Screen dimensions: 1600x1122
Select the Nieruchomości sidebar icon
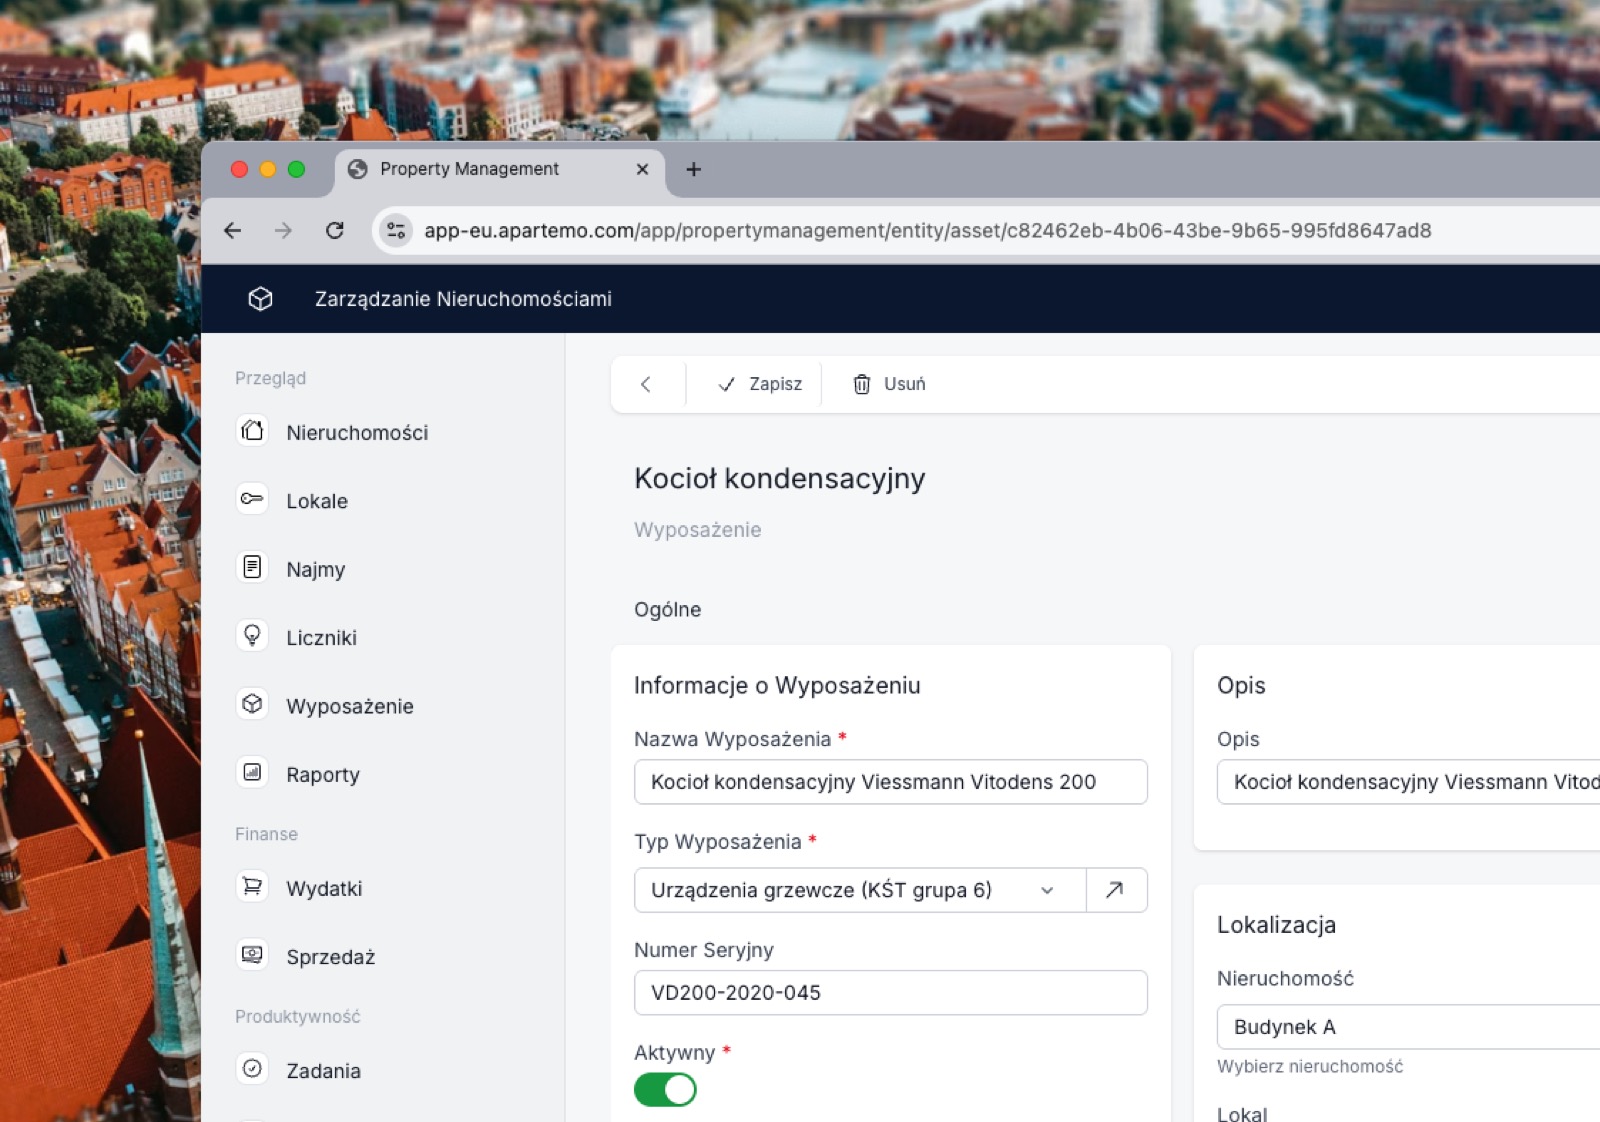point(253,432)
